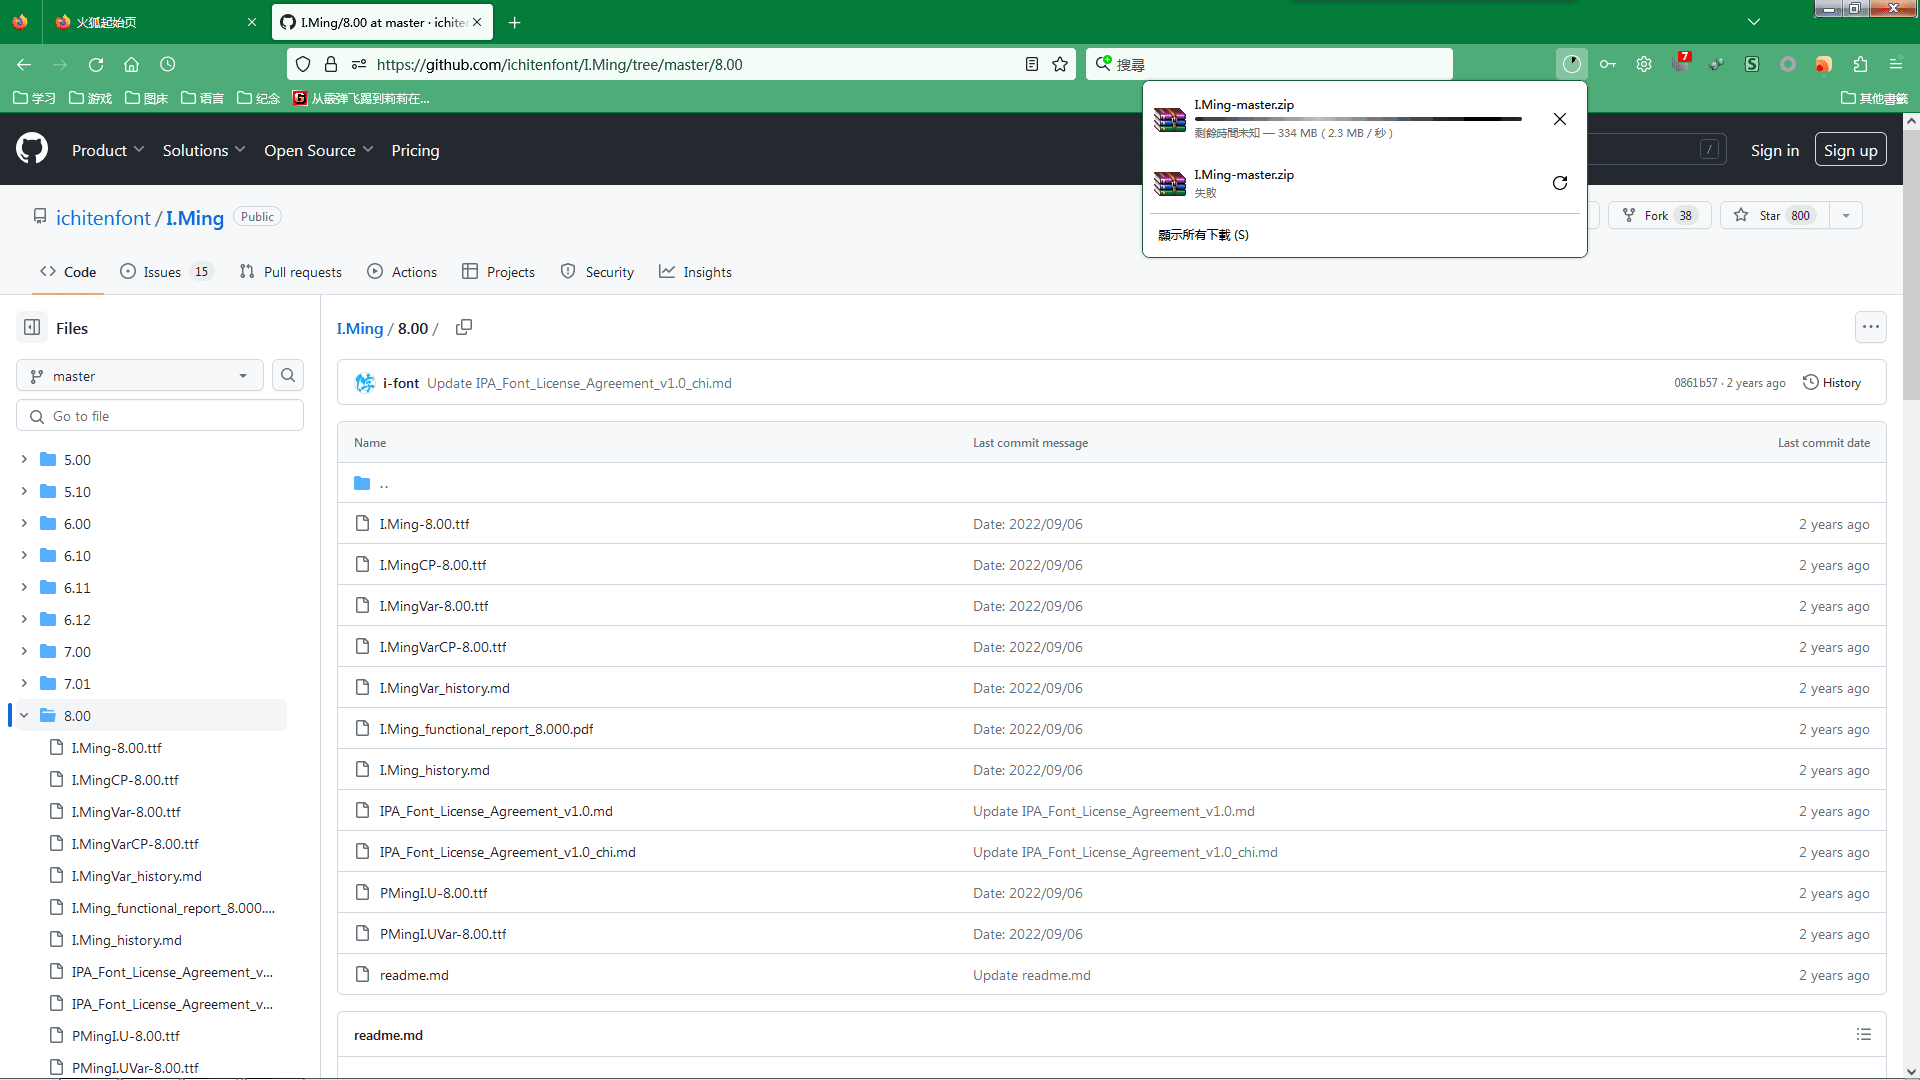1920x1080 pixels.
Task: Open a new browser tab
Action: [x=514, y=22]
